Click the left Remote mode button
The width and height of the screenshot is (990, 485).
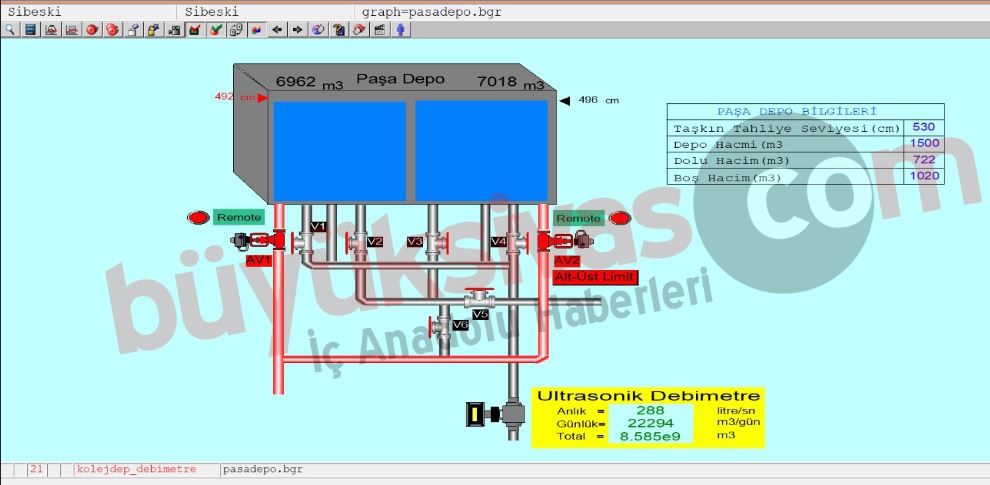[238, 217]
